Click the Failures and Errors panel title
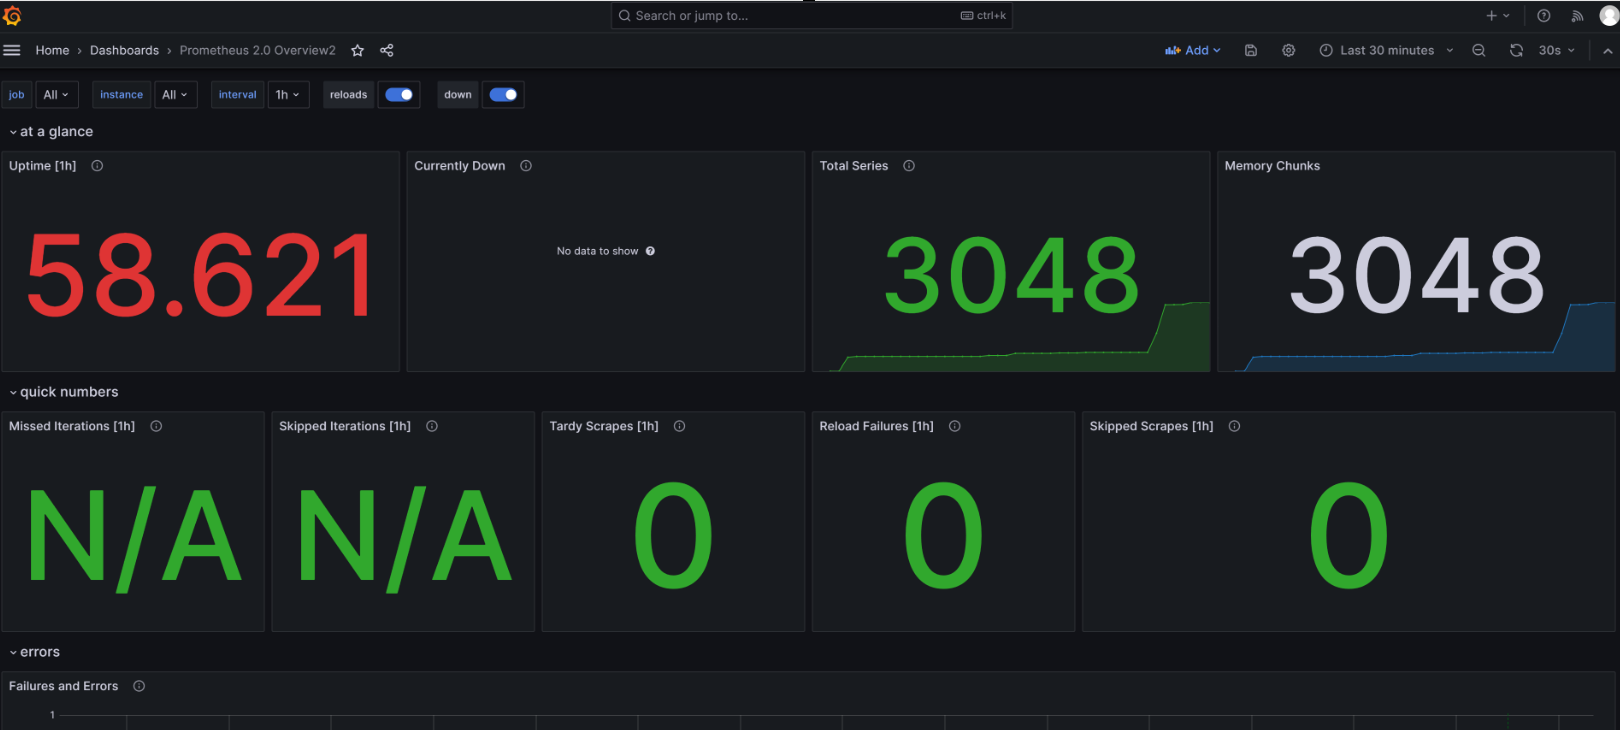Screen dimensions: 1620x730 63,686
